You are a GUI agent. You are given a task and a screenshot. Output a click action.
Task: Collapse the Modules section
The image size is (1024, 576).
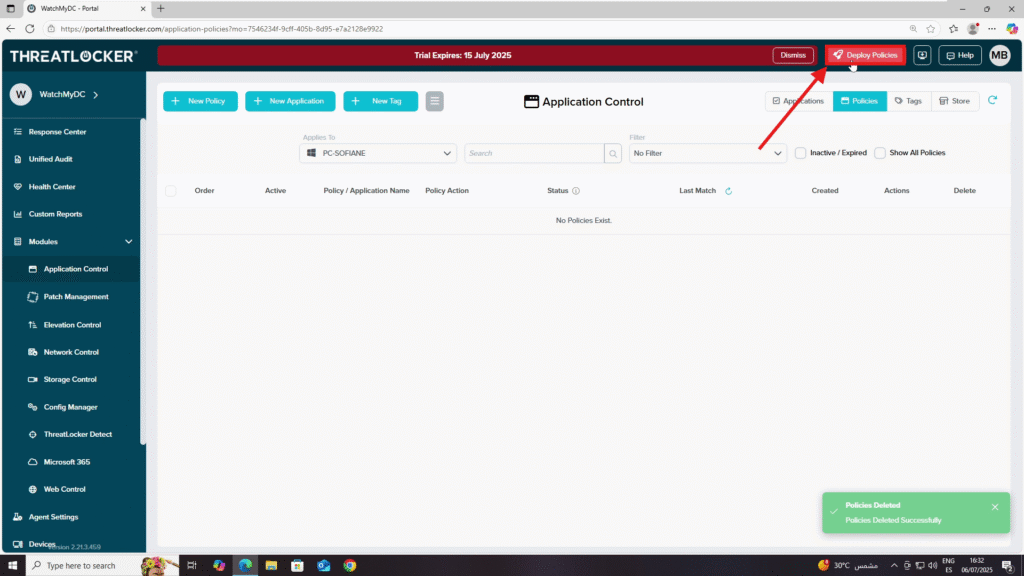[x=128, y=242]
